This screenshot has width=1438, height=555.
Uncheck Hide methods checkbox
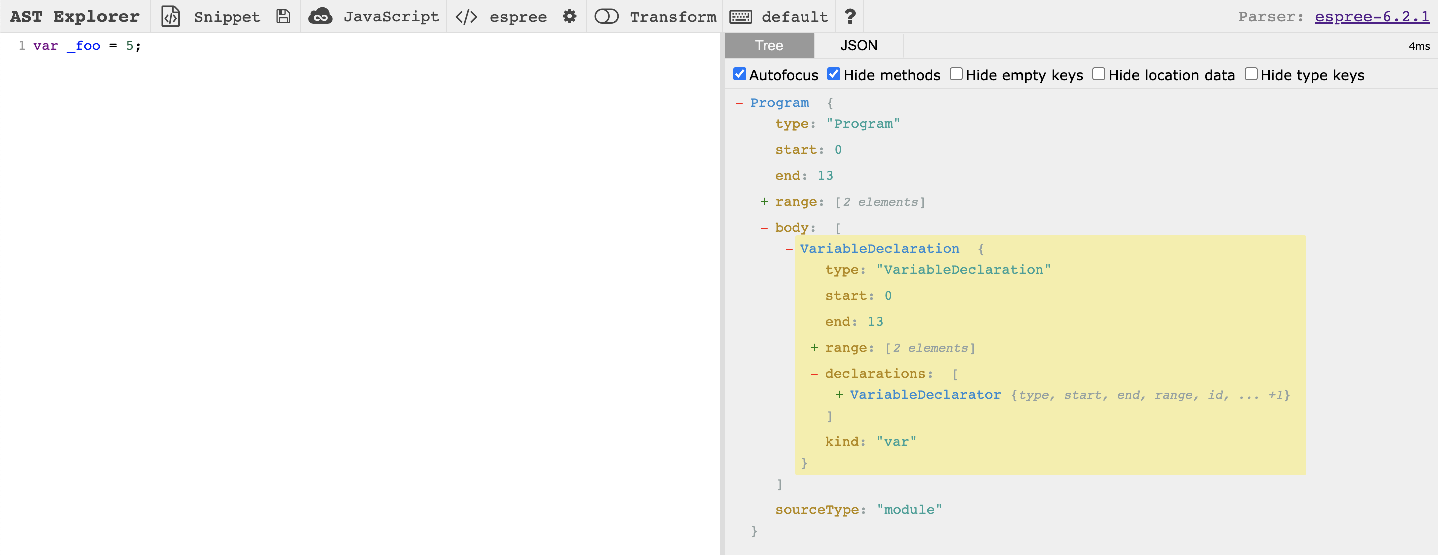coord(834,74)
